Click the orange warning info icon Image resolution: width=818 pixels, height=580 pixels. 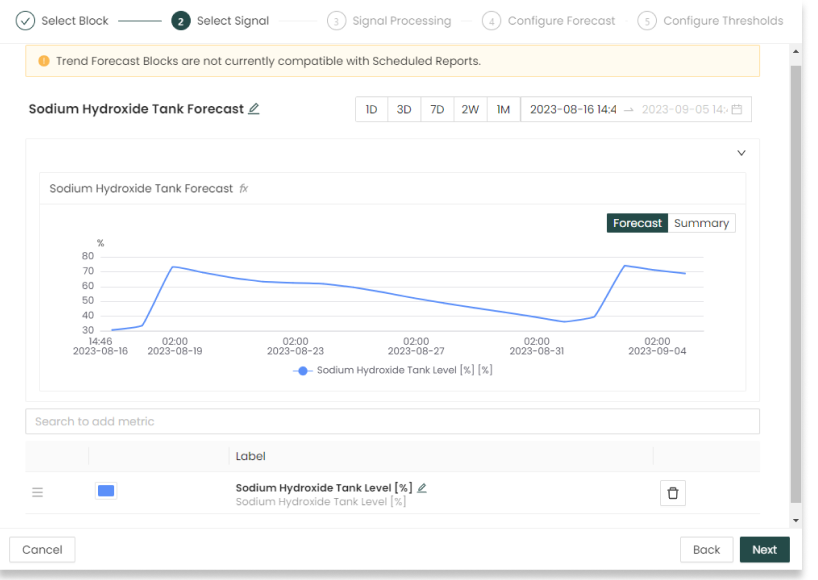[x=44, y=61]
